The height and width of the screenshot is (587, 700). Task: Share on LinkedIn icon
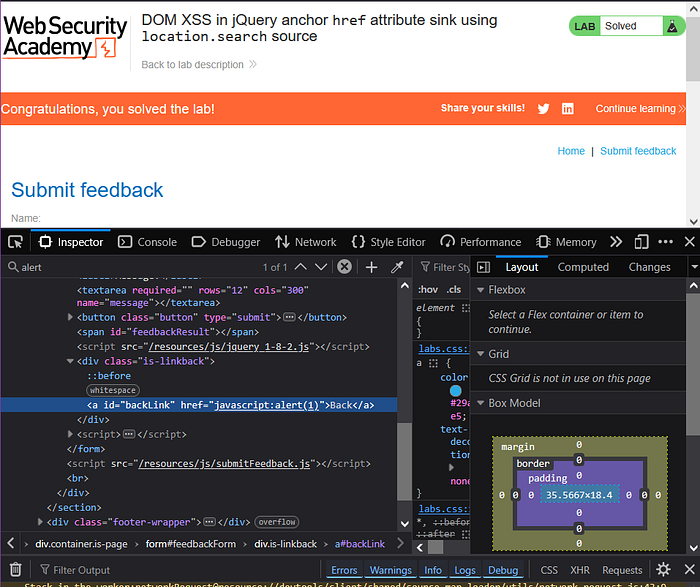(567, 108)
